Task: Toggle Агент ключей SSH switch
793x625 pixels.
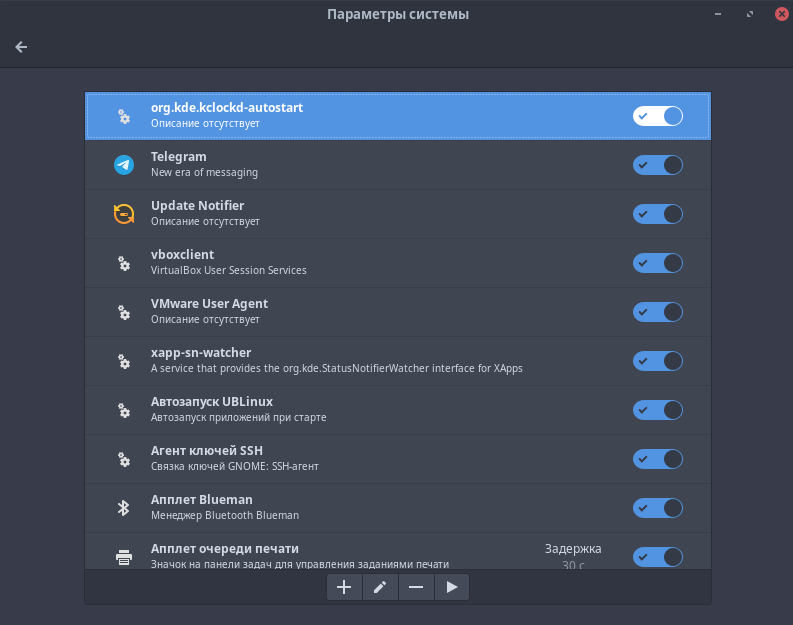Action: pyautogui.click(x=657, y=459)
